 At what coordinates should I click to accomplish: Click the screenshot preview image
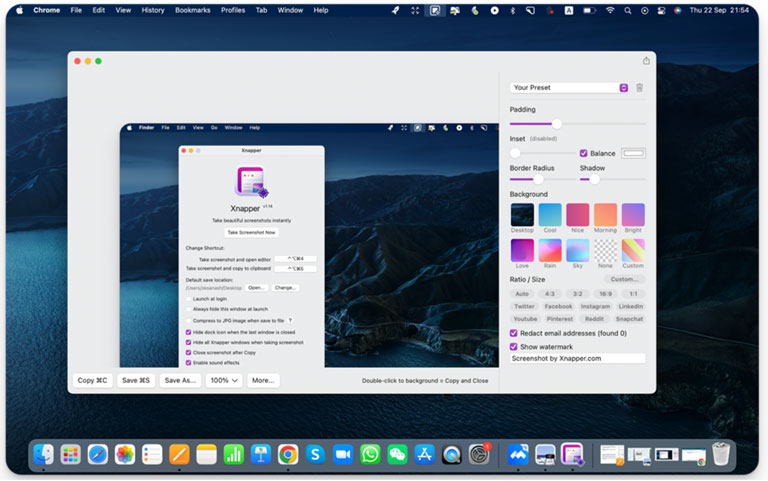309,245
